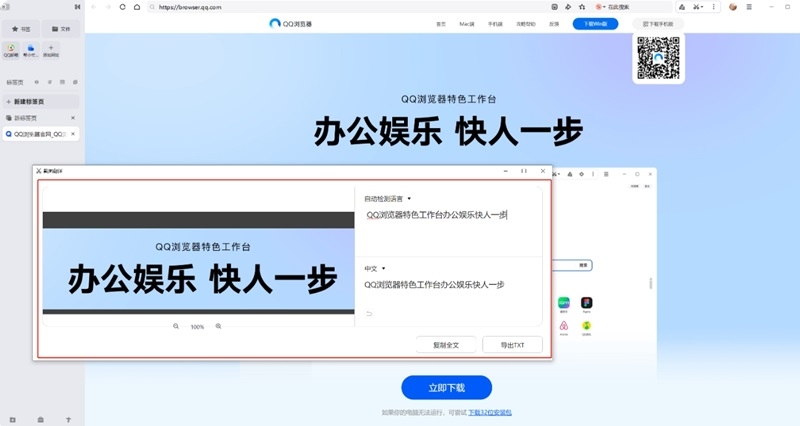Image resolution: width=800 pixels, height=426 pixels.
Task: Go back using the back arrow
Action: pyautogui.click(x=94, y=7)
